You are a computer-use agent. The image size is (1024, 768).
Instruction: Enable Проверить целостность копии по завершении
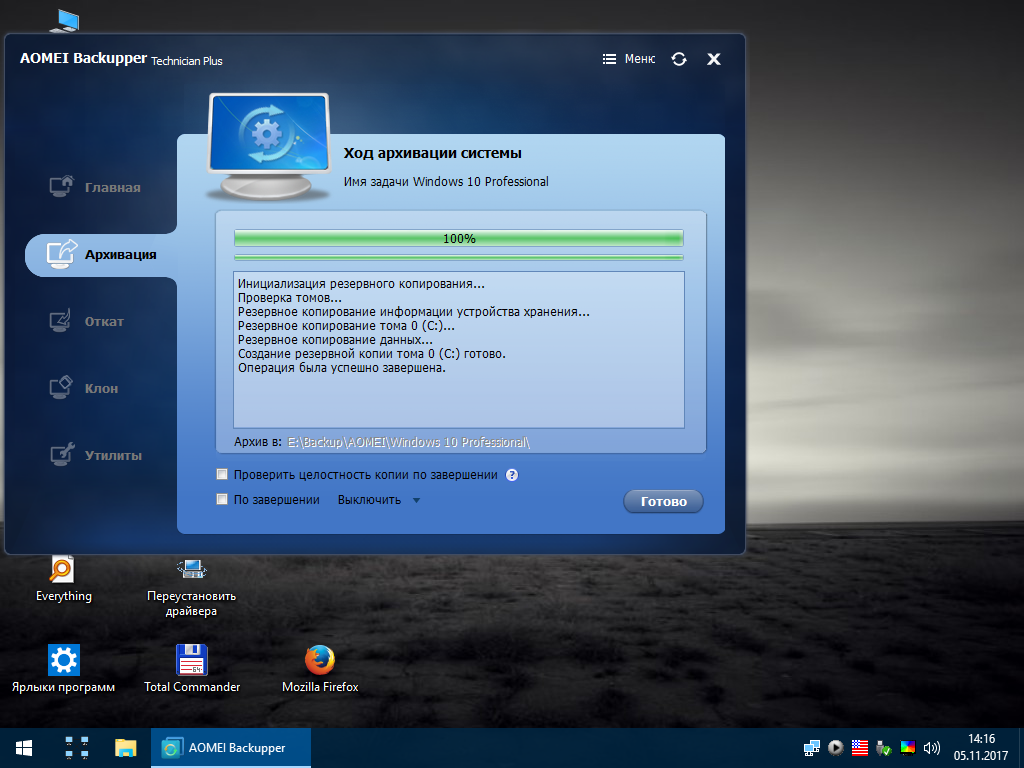point(222,475)
